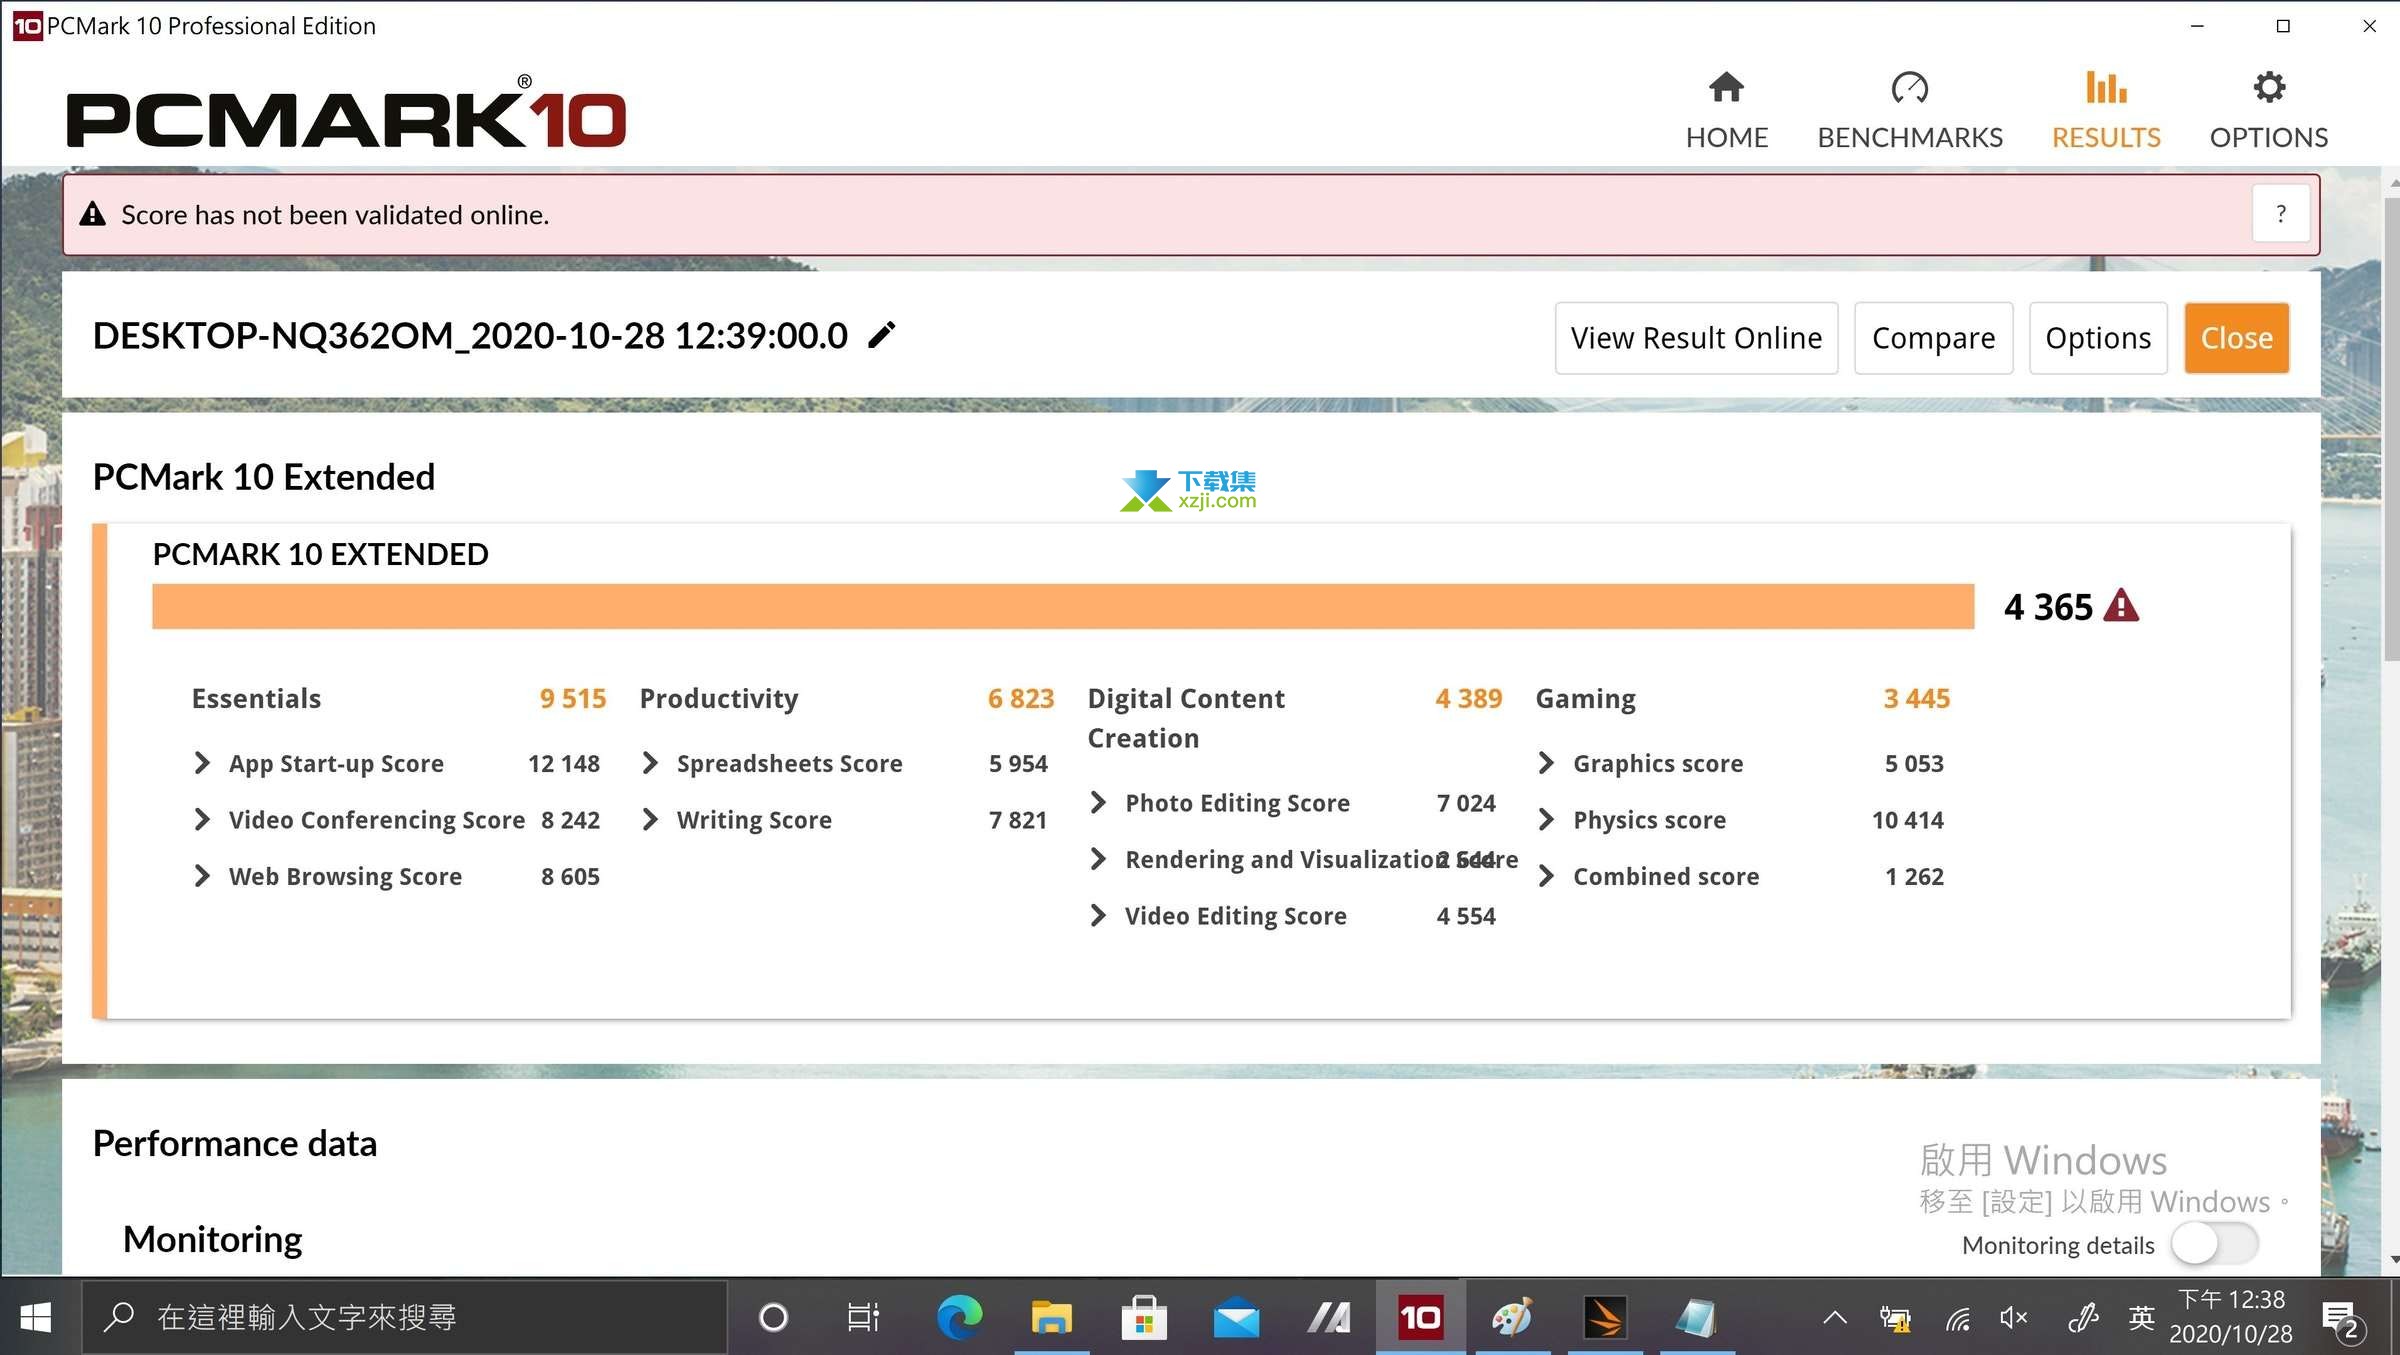The height and width of the screenshot is (1355, 2400).
Task: Click the Essentials score 9 515
Action: 573,698
